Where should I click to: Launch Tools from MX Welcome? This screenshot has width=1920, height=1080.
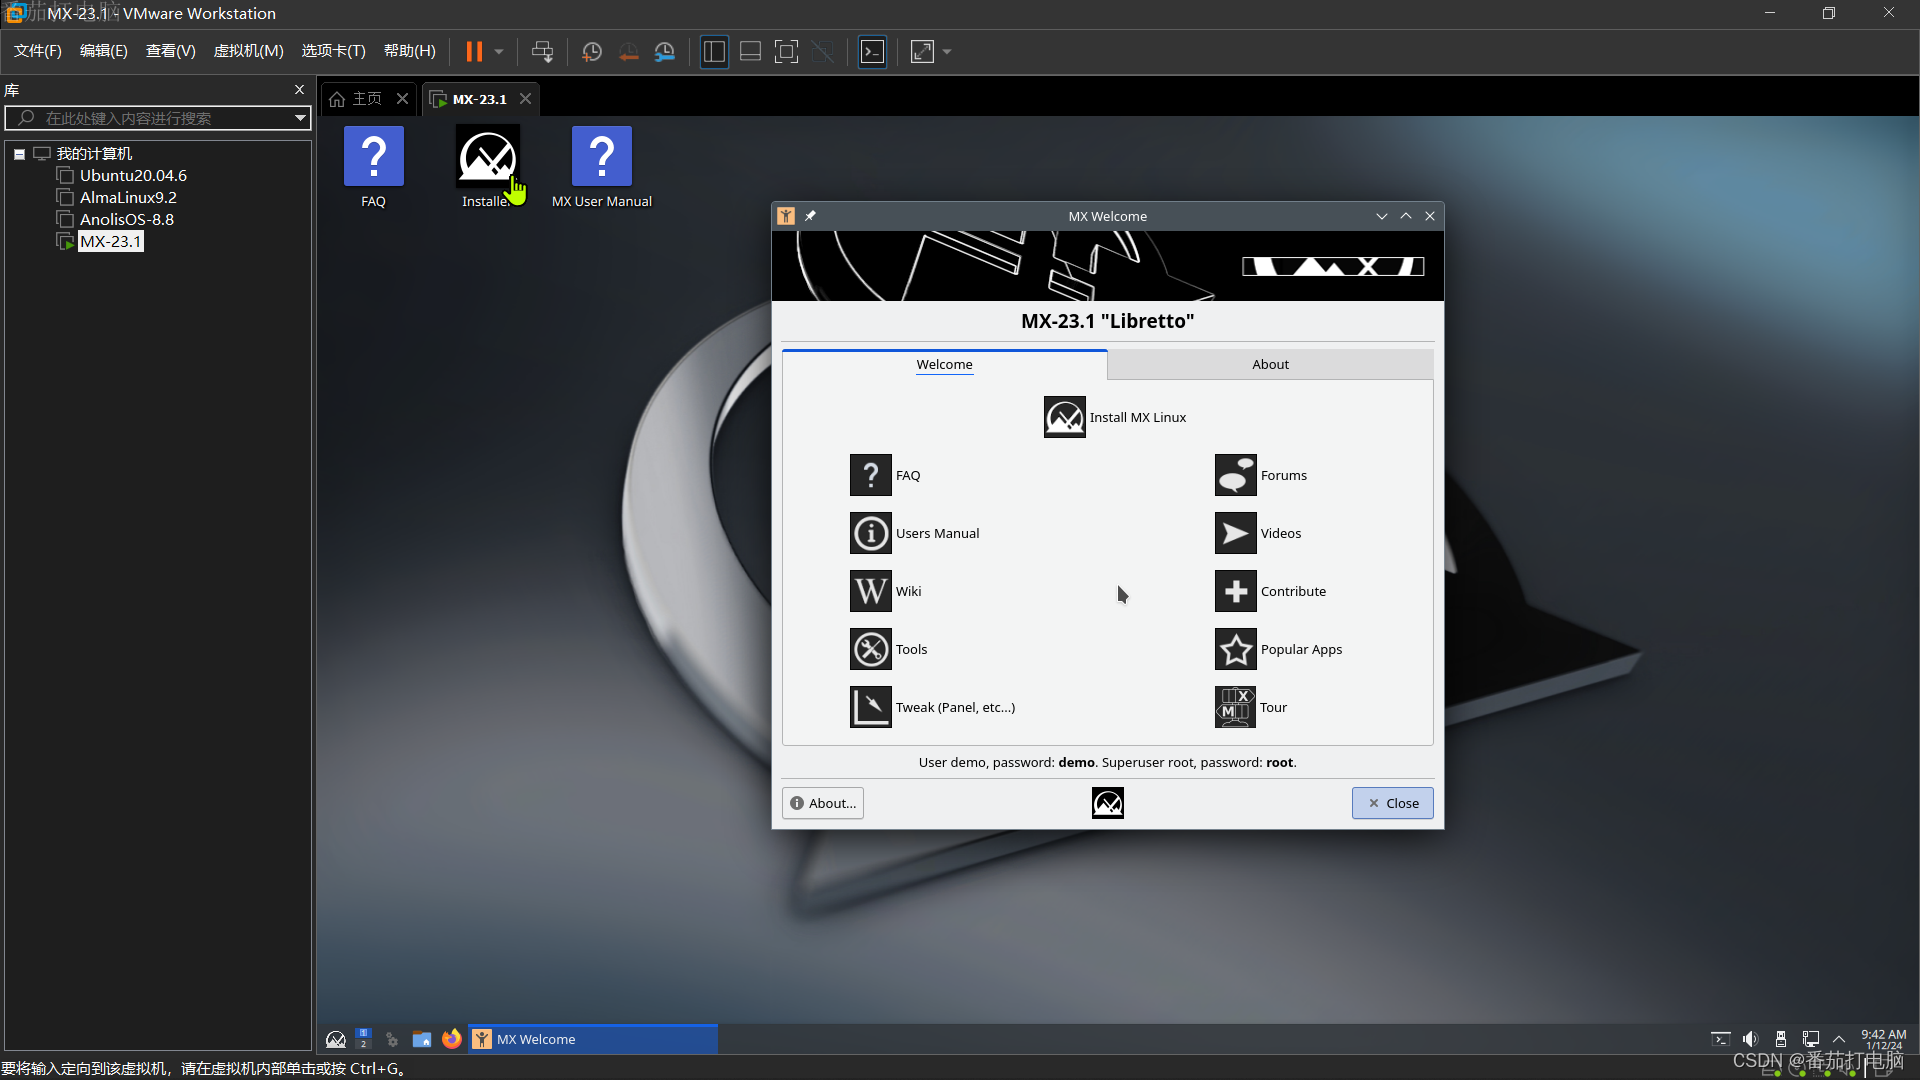[x=870, y=649]
